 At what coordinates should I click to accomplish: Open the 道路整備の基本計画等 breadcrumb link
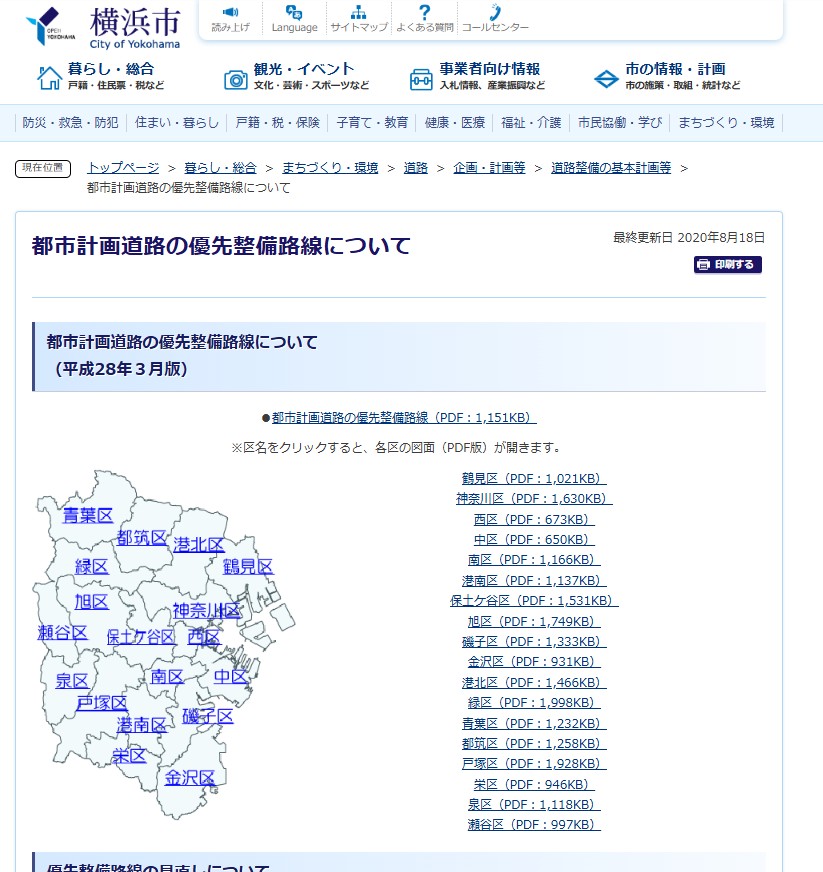tap(611, 168)
